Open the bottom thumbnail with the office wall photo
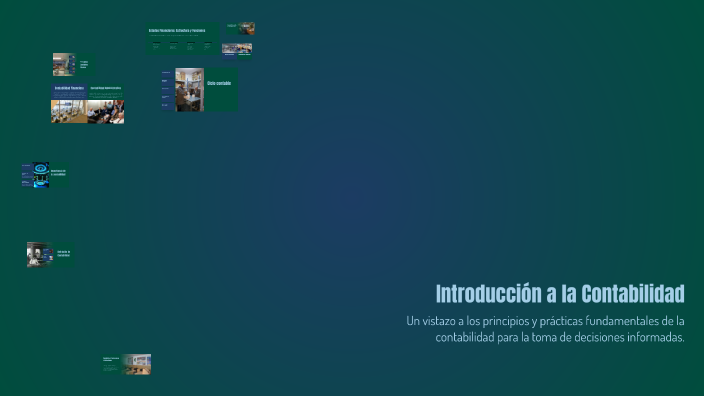The width and height of the screenshot is (704, 396). click(x=127, y=364)
